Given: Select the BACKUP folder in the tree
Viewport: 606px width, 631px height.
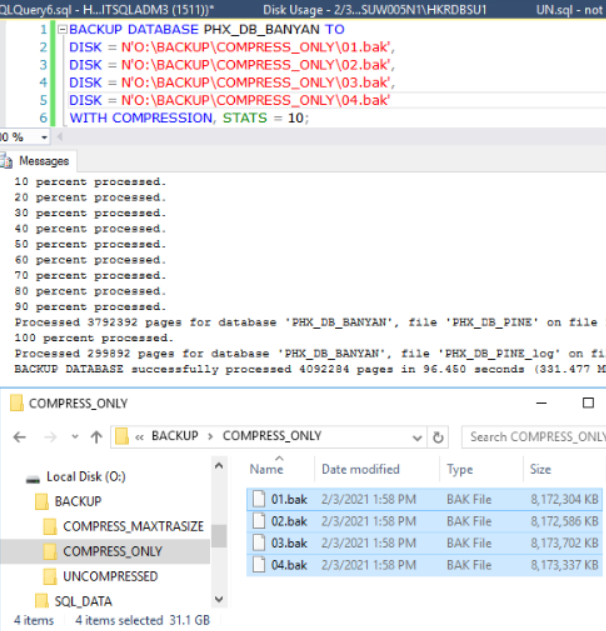Looking at the screenshot, I should pos(78,501).
